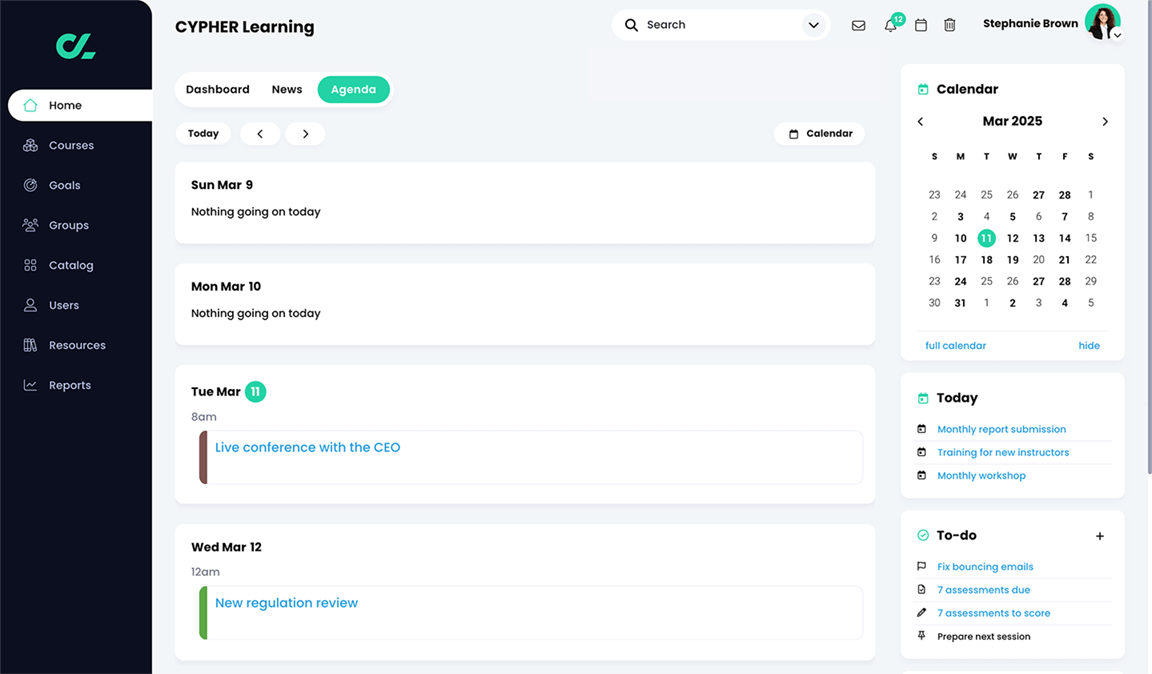Open Training for new instructors item
This screenshot has height=674, width=1152.
tap(1003, 453)
